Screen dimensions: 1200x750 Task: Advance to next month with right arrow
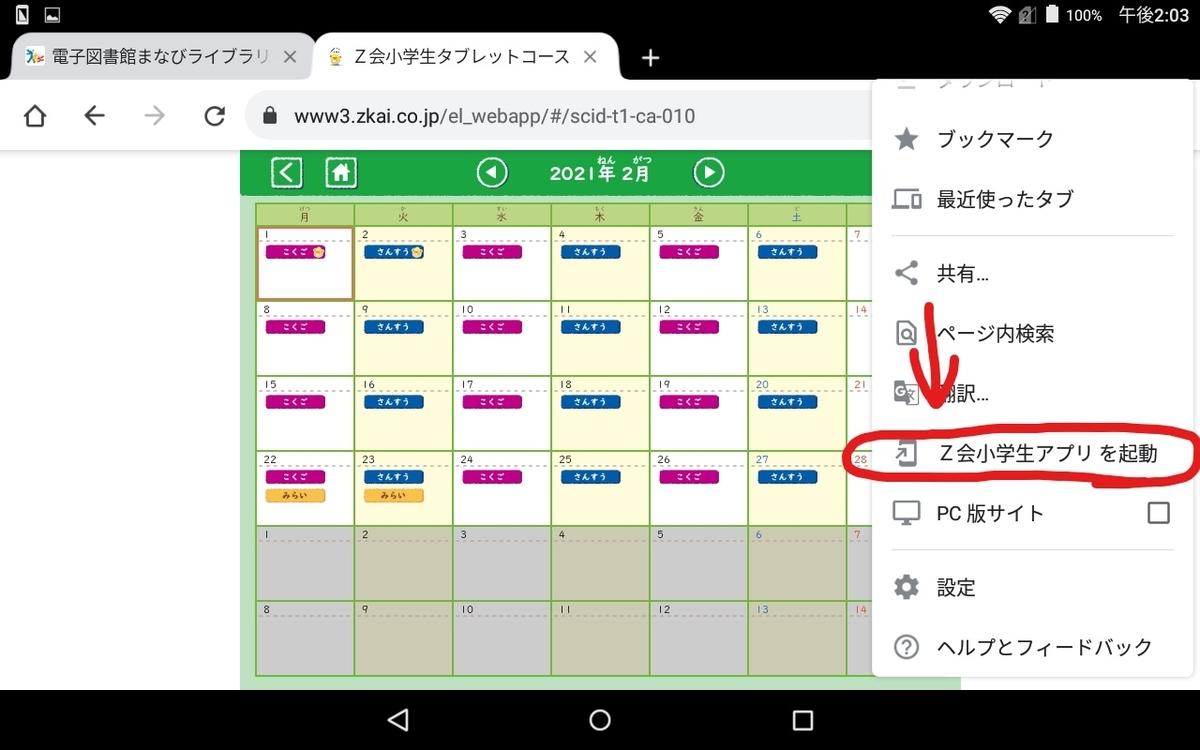tap(709, 173)
